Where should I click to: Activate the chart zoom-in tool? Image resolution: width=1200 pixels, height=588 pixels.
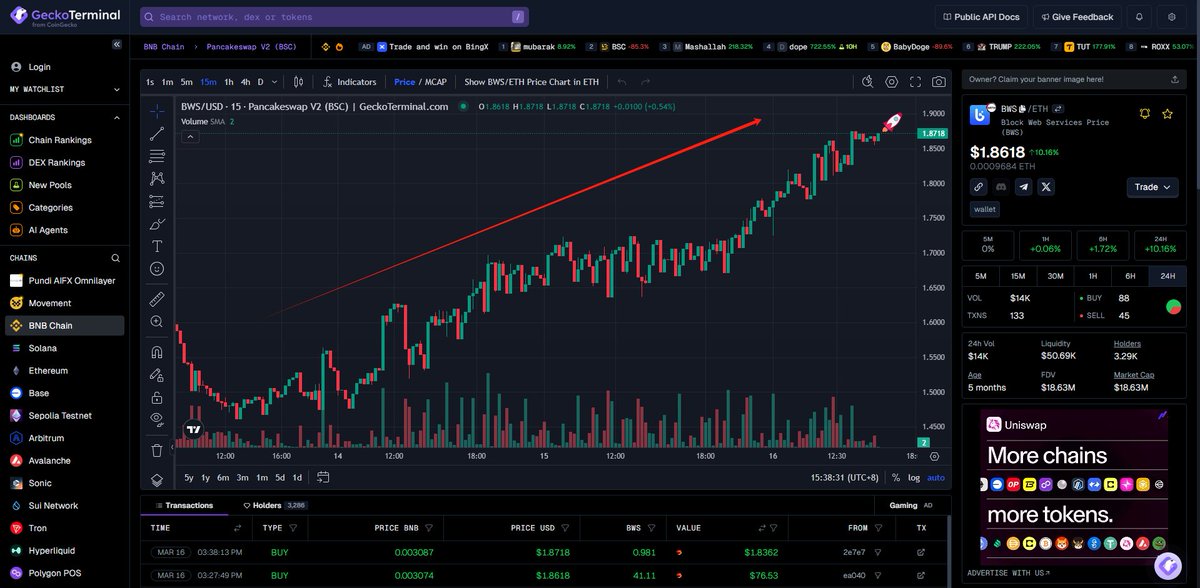157,321
